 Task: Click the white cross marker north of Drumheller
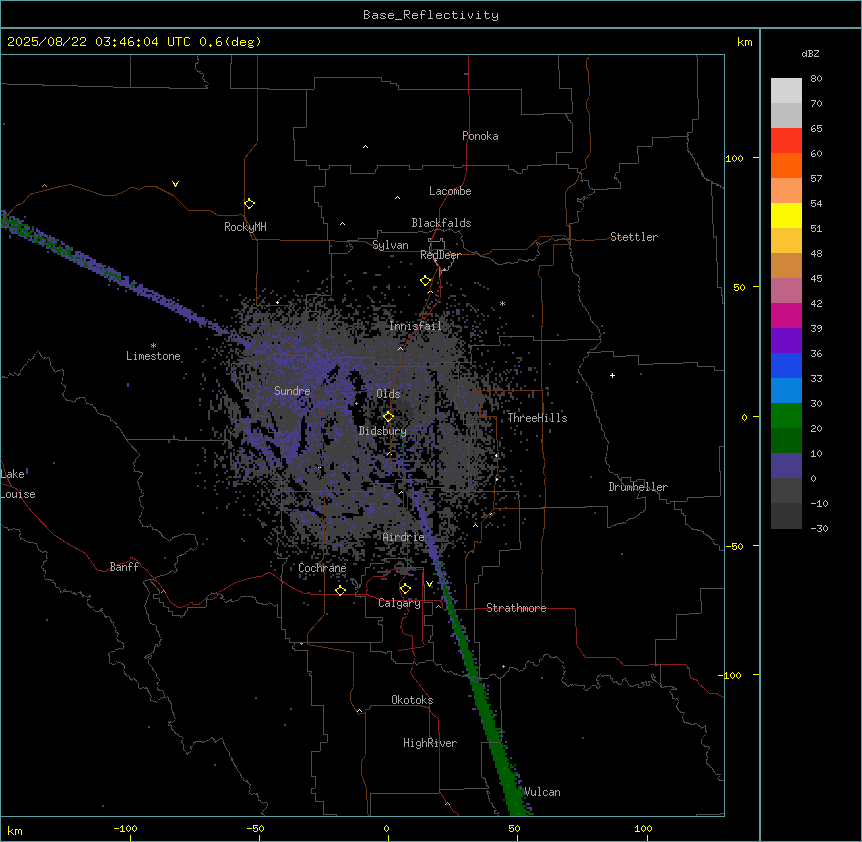(x=612, y=375)
